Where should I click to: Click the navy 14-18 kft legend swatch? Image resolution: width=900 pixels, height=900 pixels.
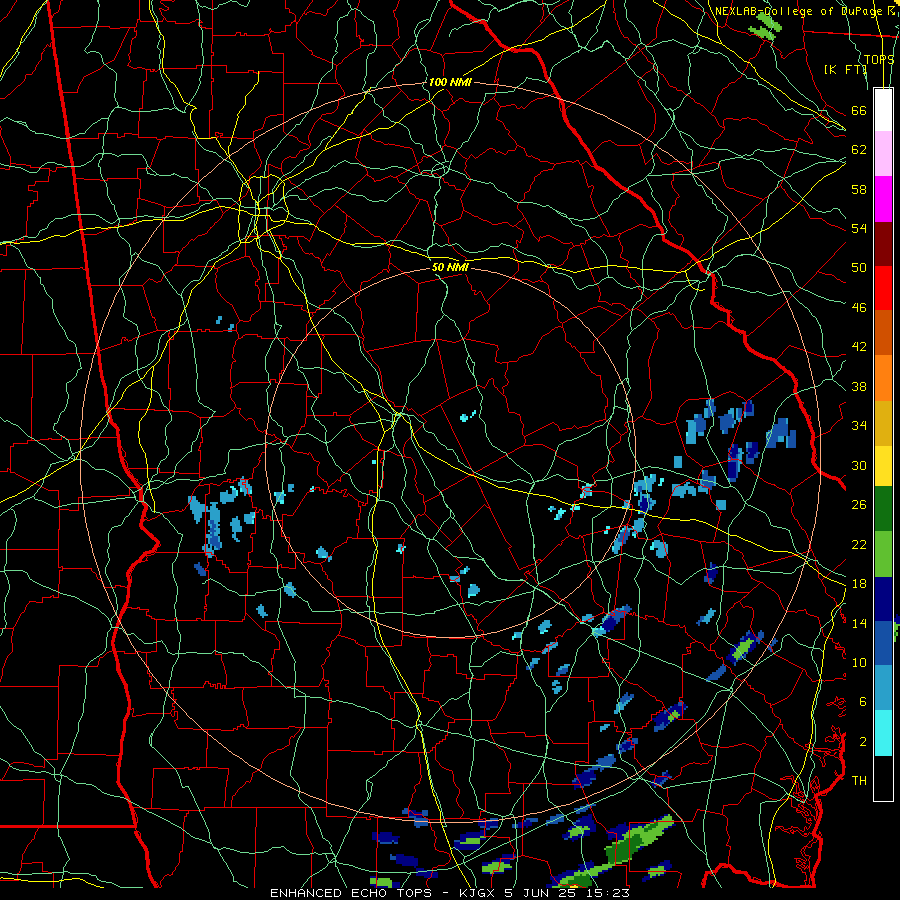coord(883,599)
